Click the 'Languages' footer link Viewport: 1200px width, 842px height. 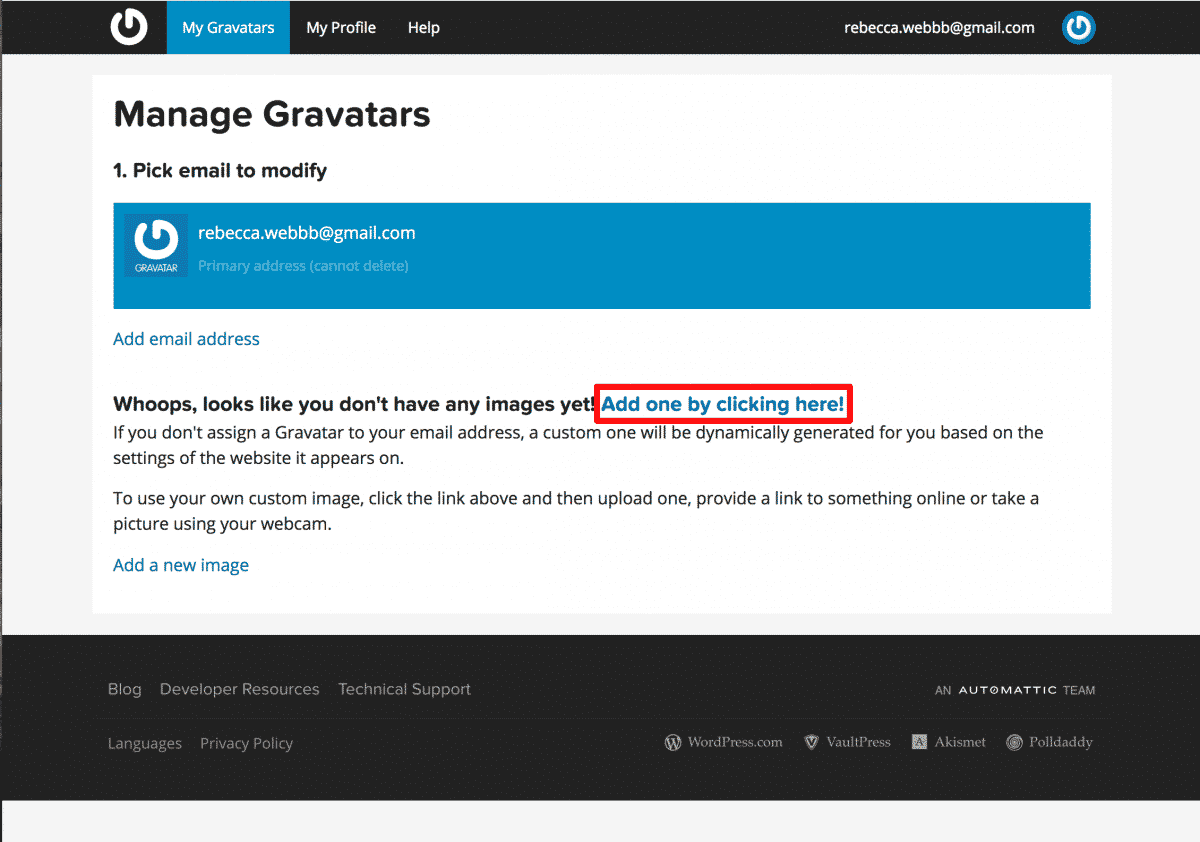(x=144, y=743)
